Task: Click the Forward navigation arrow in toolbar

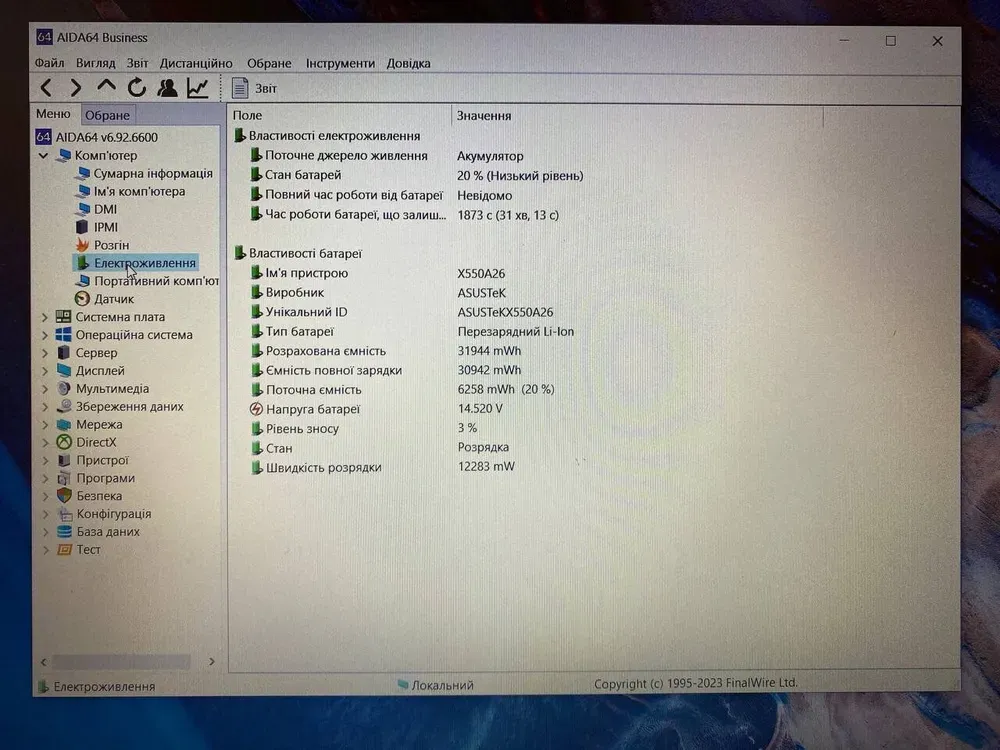Action: click(76, 89)
